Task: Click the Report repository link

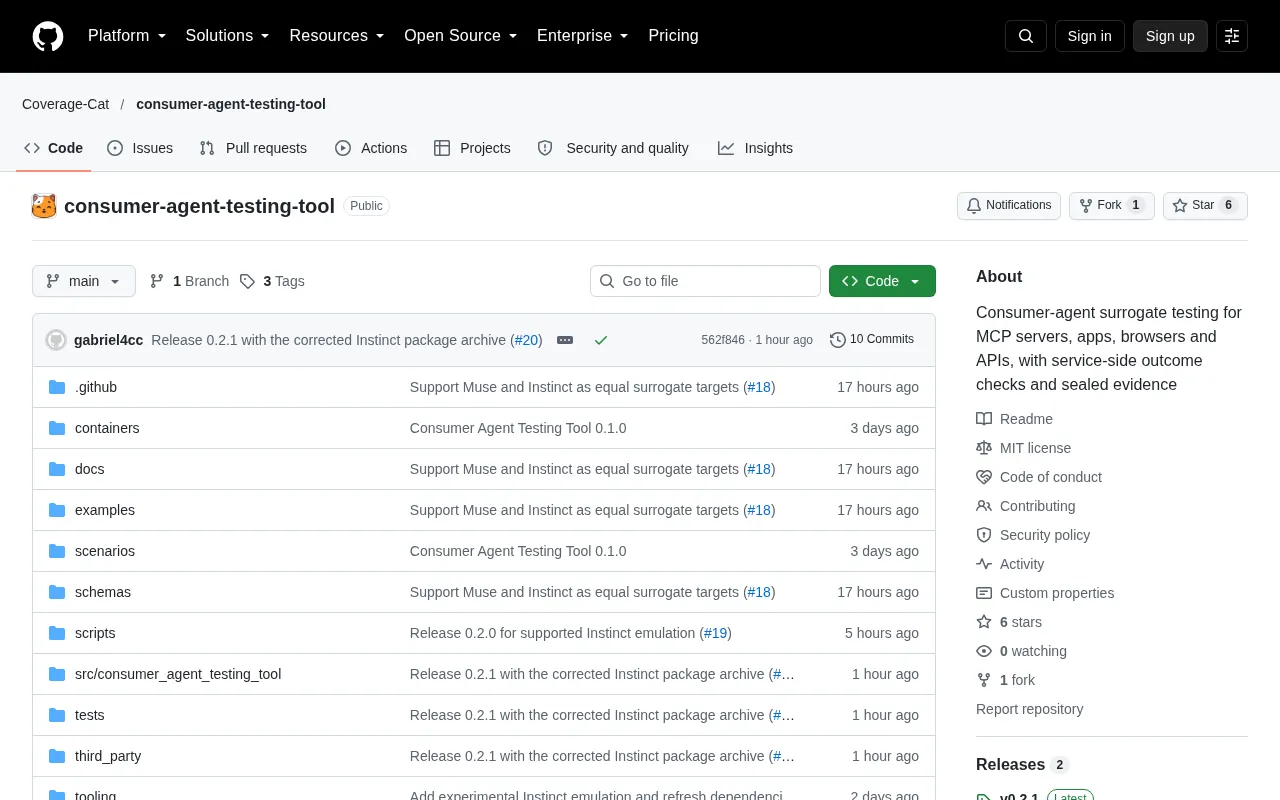Action: tap(1029, 709)
